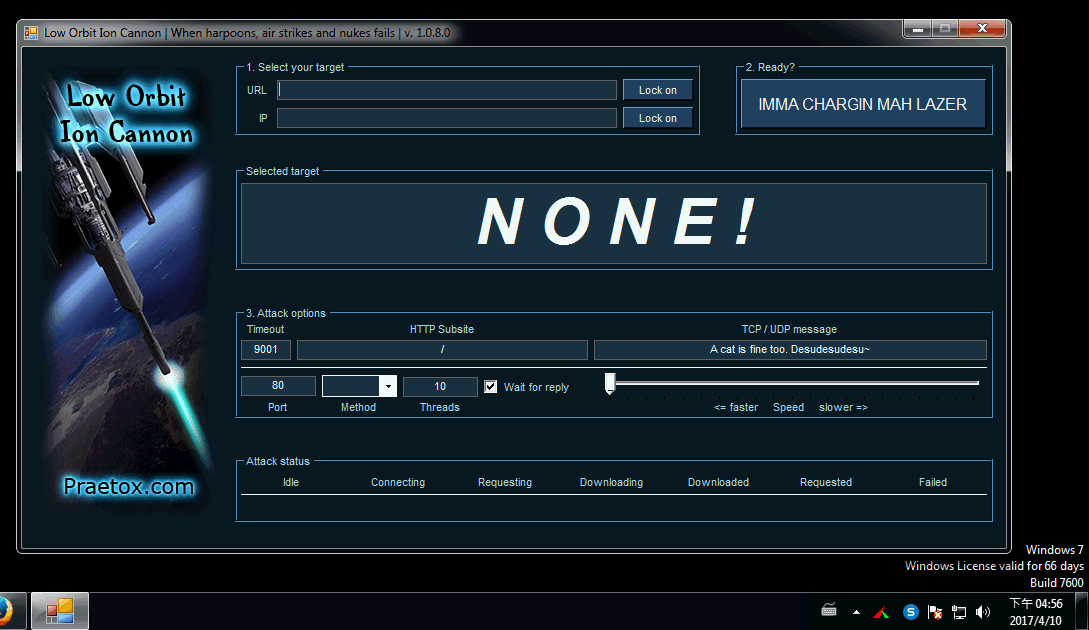The height and width of the screenshot is (630, 1089).
Task: Click the volume speaker tray icon
Action: (983, 612)
